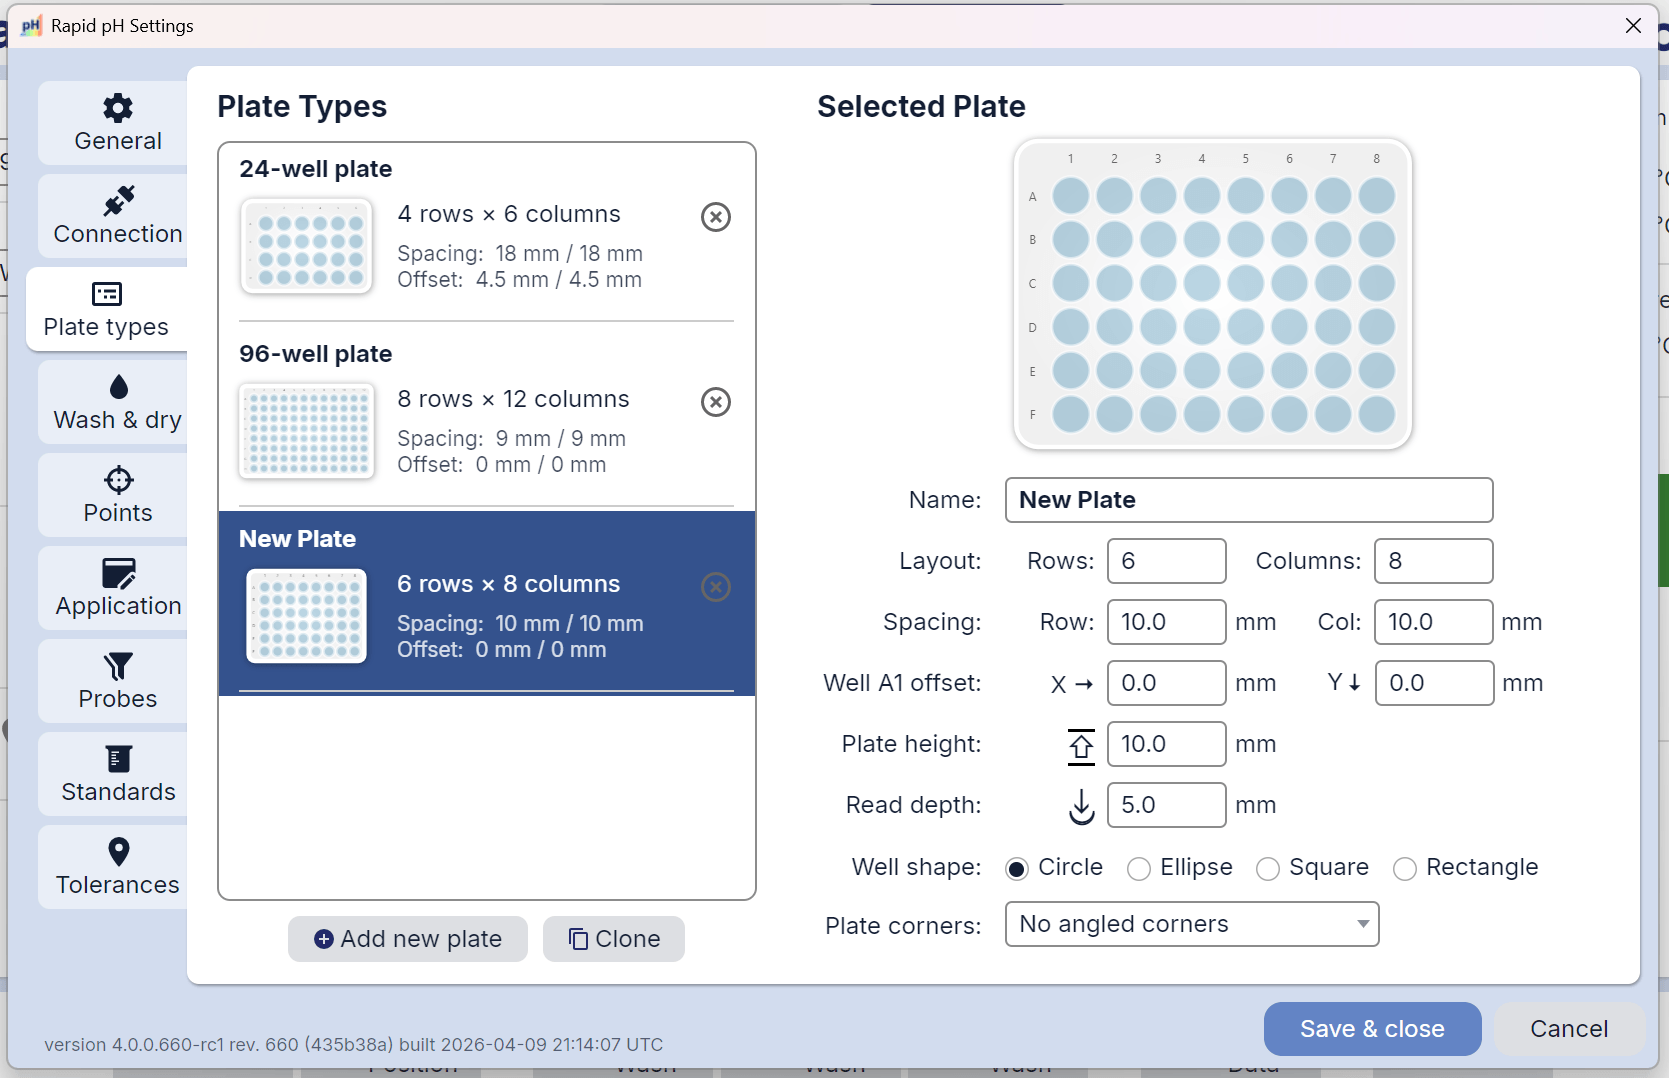This screenshot has width=1669, height=1078.
Task: Switch to the Application tab
Action: click(x=117, y=588)
